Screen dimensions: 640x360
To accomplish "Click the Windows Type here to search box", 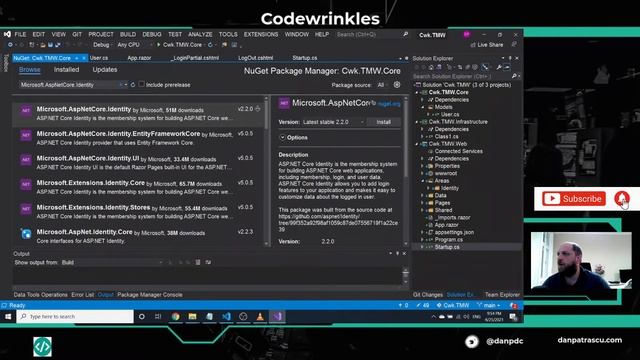I will coord(75,316).
